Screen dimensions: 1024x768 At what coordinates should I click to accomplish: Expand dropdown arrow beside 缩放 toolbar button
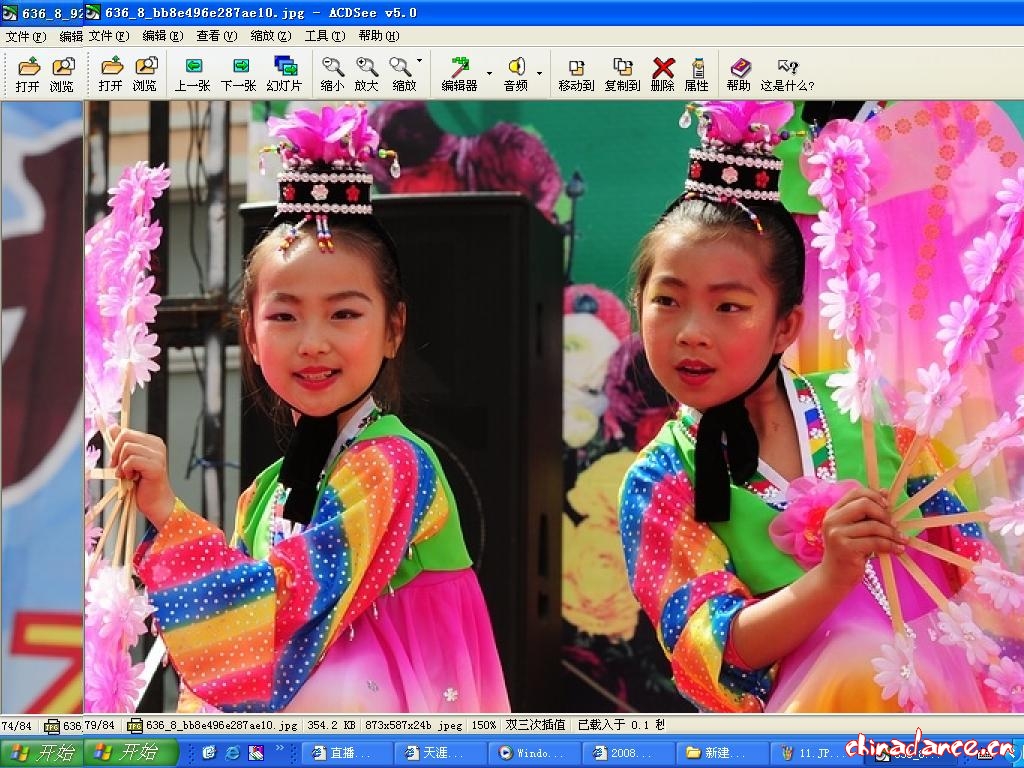pos(419,61)
